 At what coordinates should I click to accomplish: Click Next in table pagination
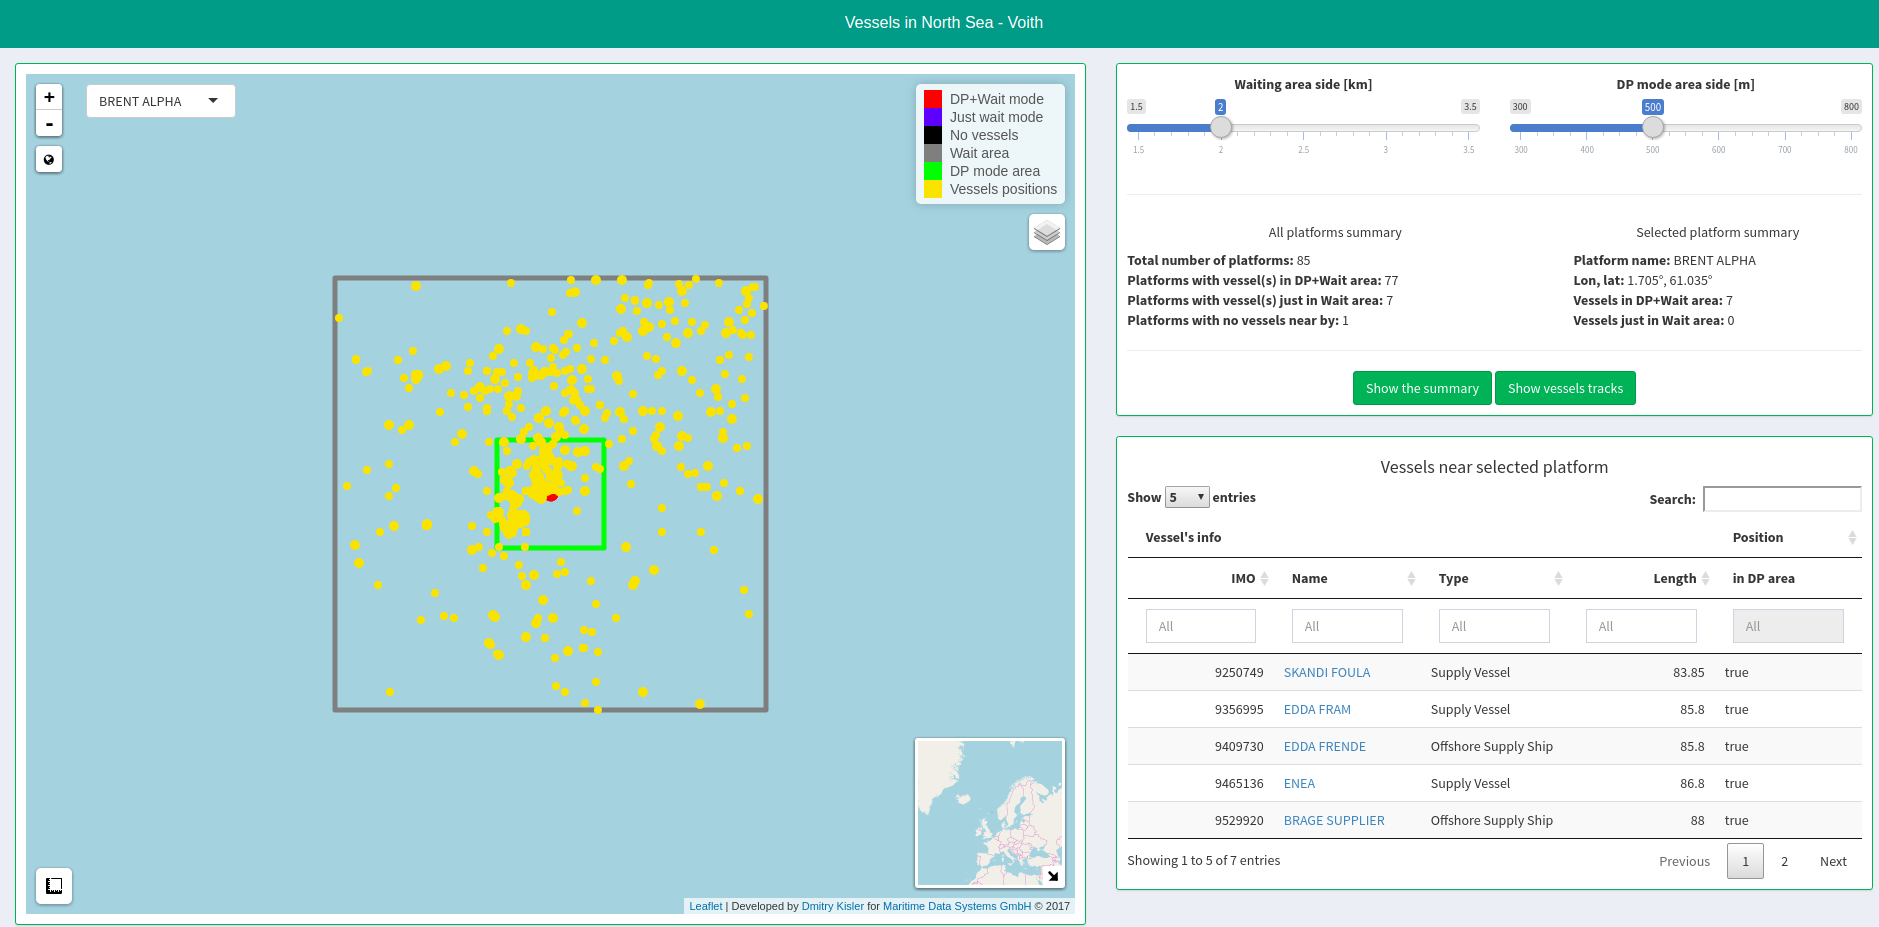(x=1832, y=861)
